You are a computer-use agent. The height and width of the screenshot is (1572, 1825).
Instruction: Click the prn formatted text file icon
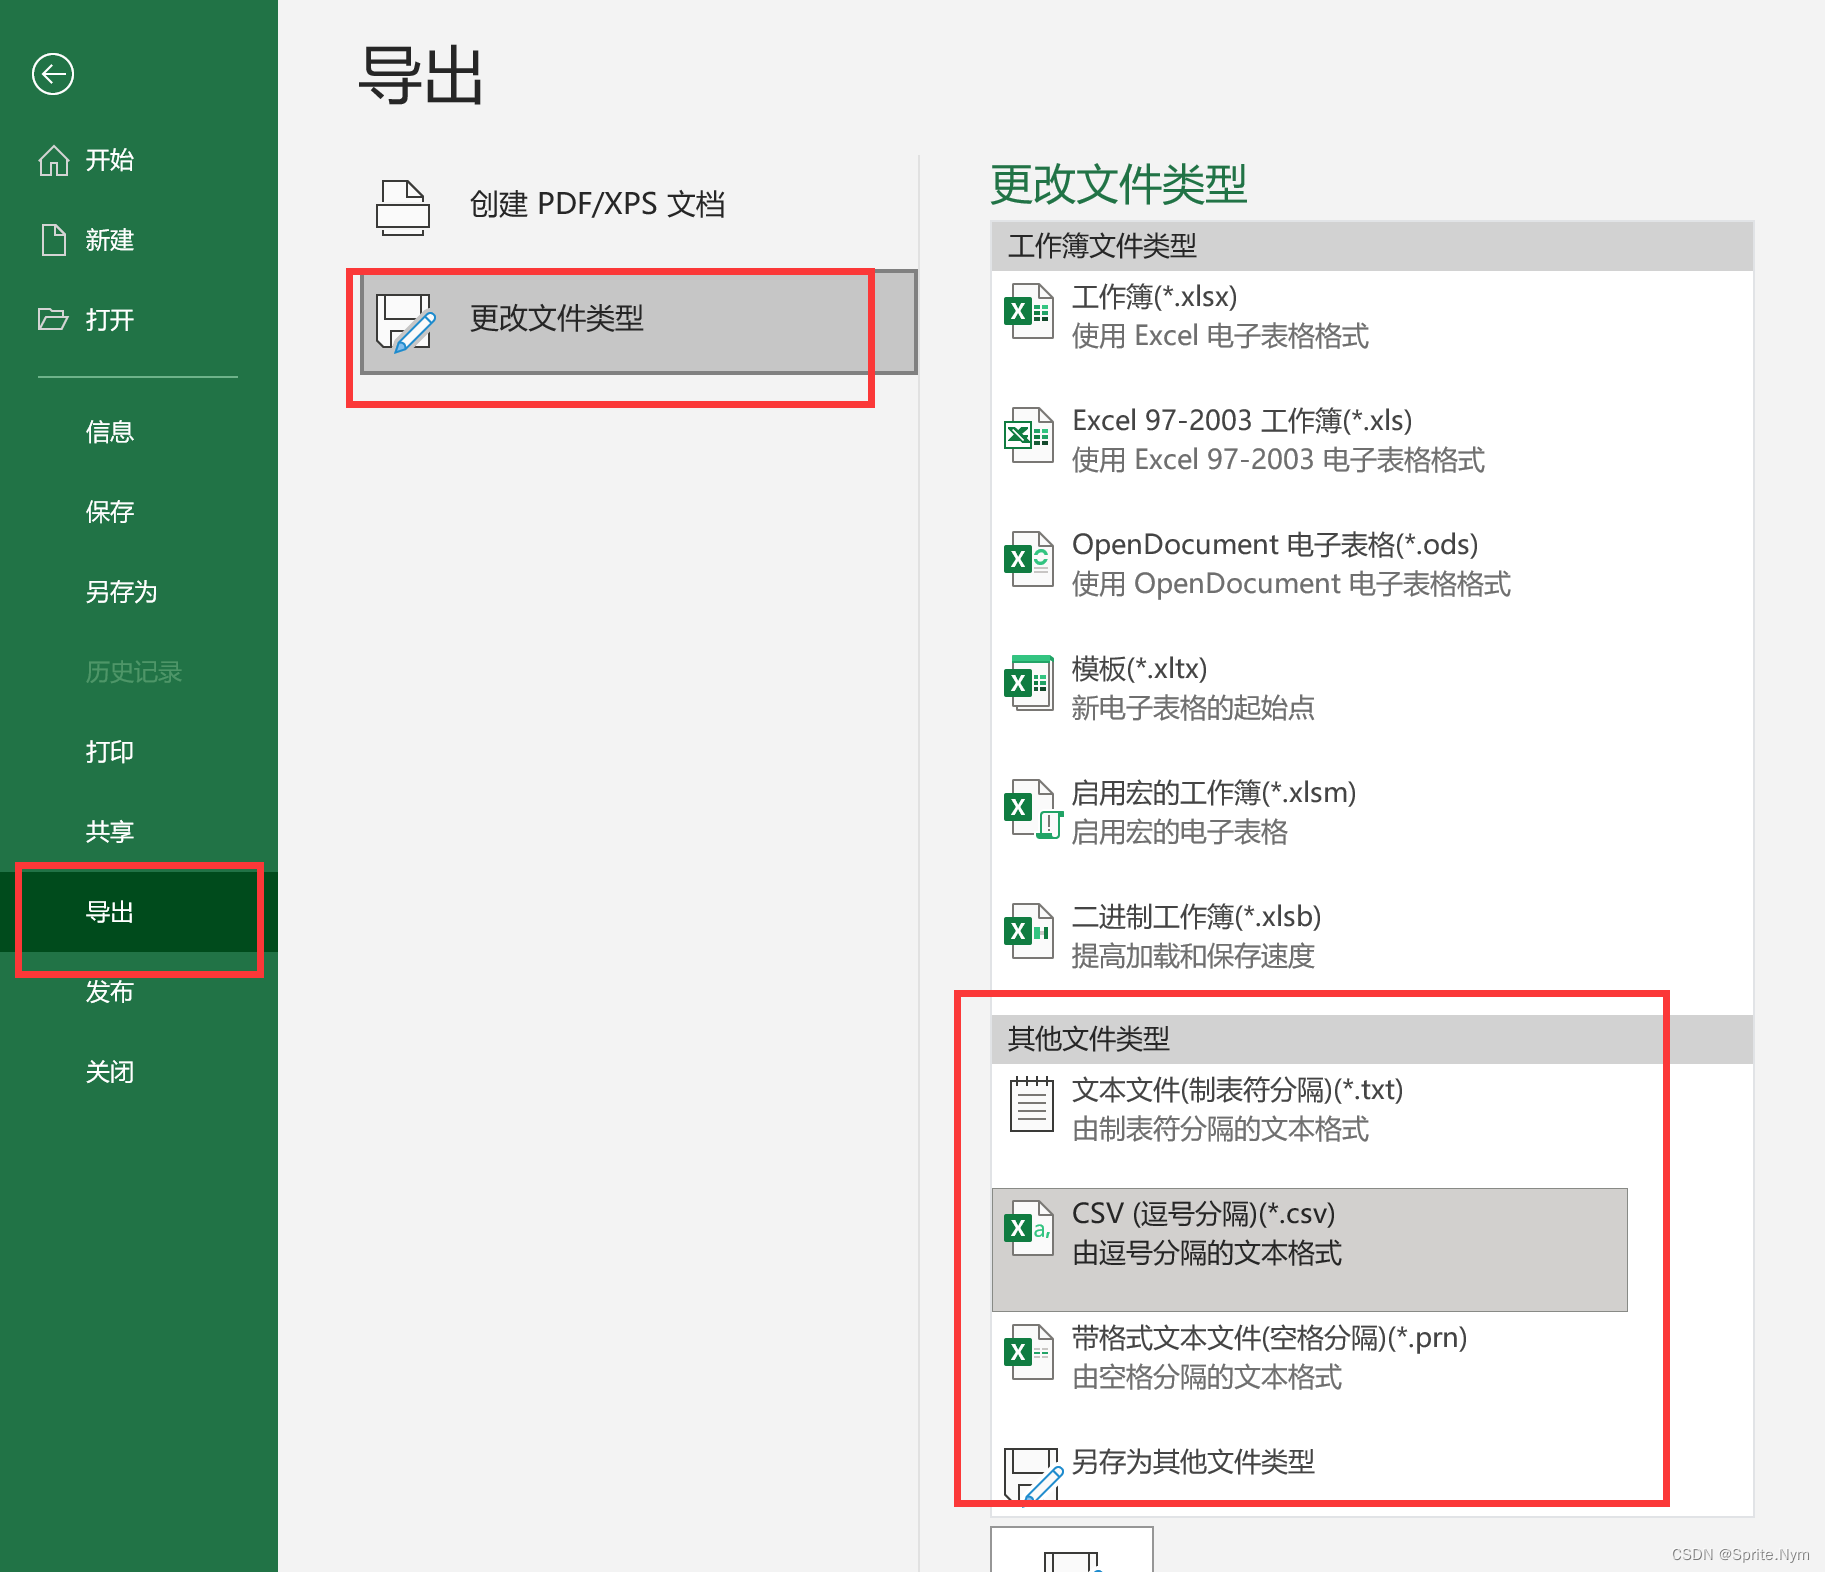point(1029,1352)
